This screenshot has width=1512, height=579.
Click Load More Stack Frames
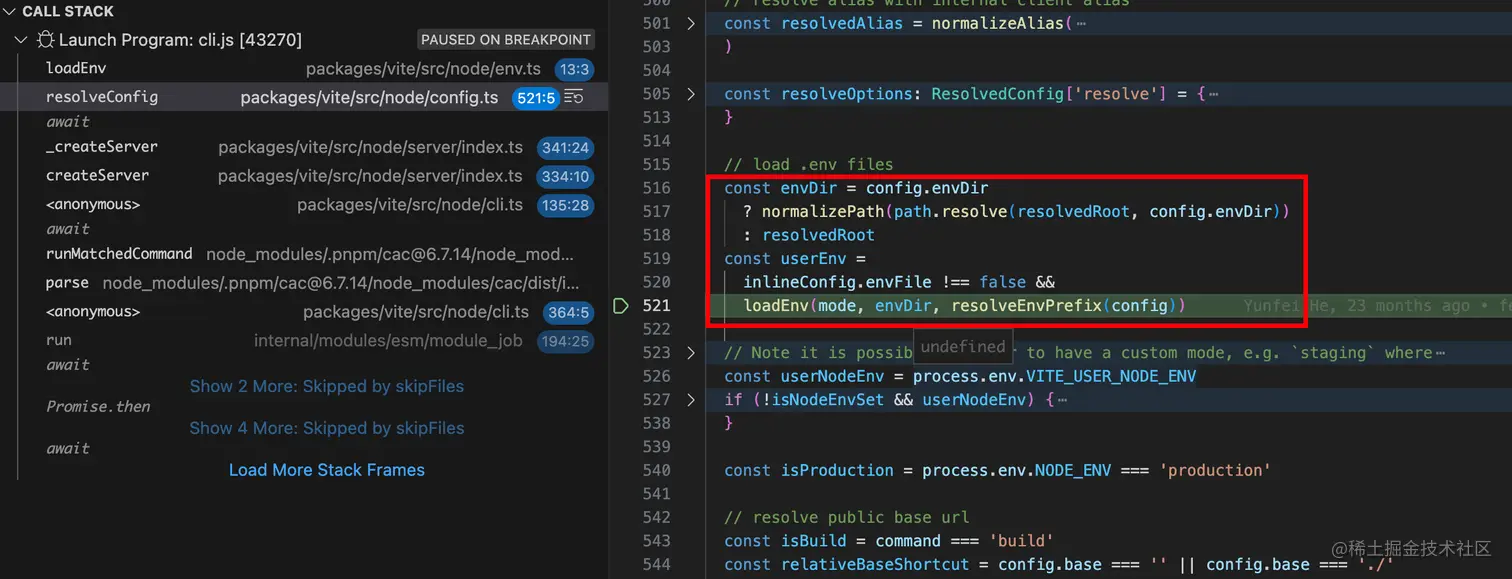[x=327, y=470]
